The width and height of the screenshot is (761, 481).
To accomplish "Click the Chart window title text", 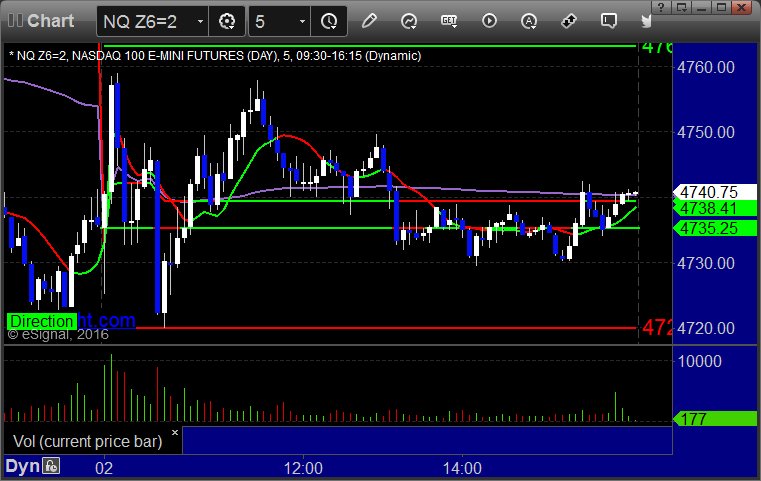I will click(x=50, y=21).
